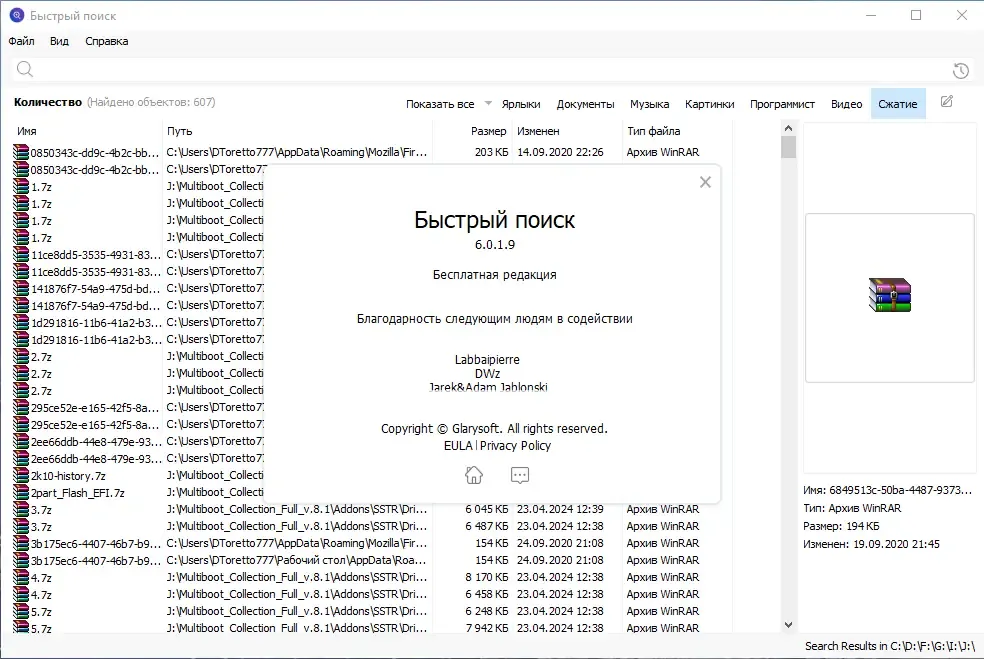
Task: Click the scrollbar up arrow
Action: coord(788,128)
